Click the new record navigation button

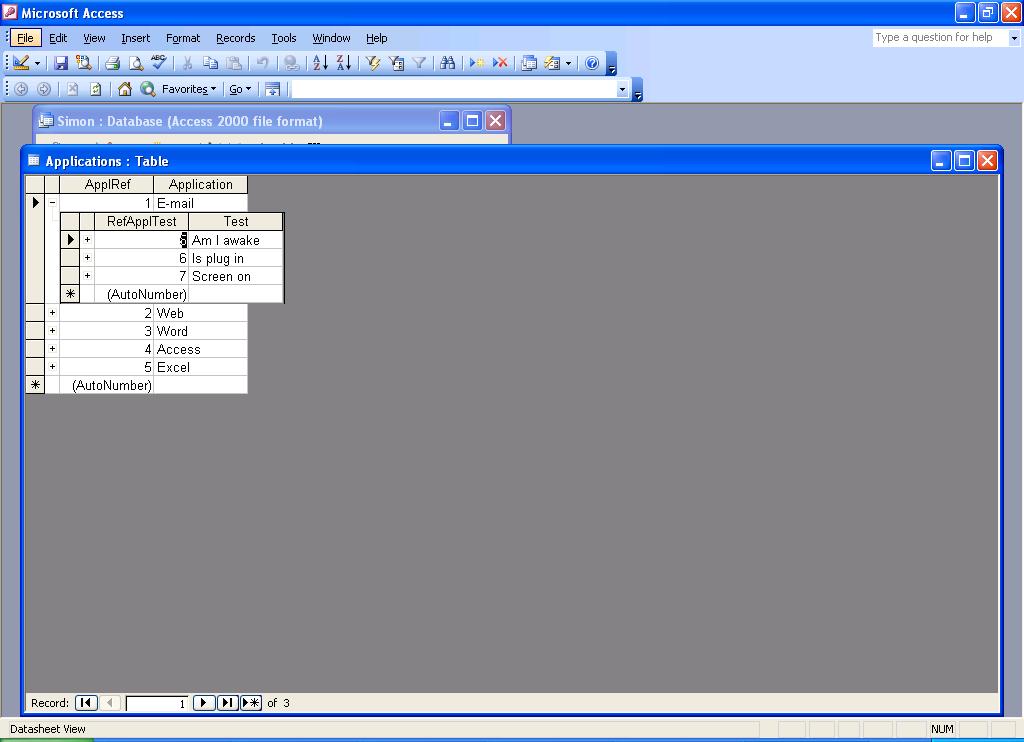[251, 703]
